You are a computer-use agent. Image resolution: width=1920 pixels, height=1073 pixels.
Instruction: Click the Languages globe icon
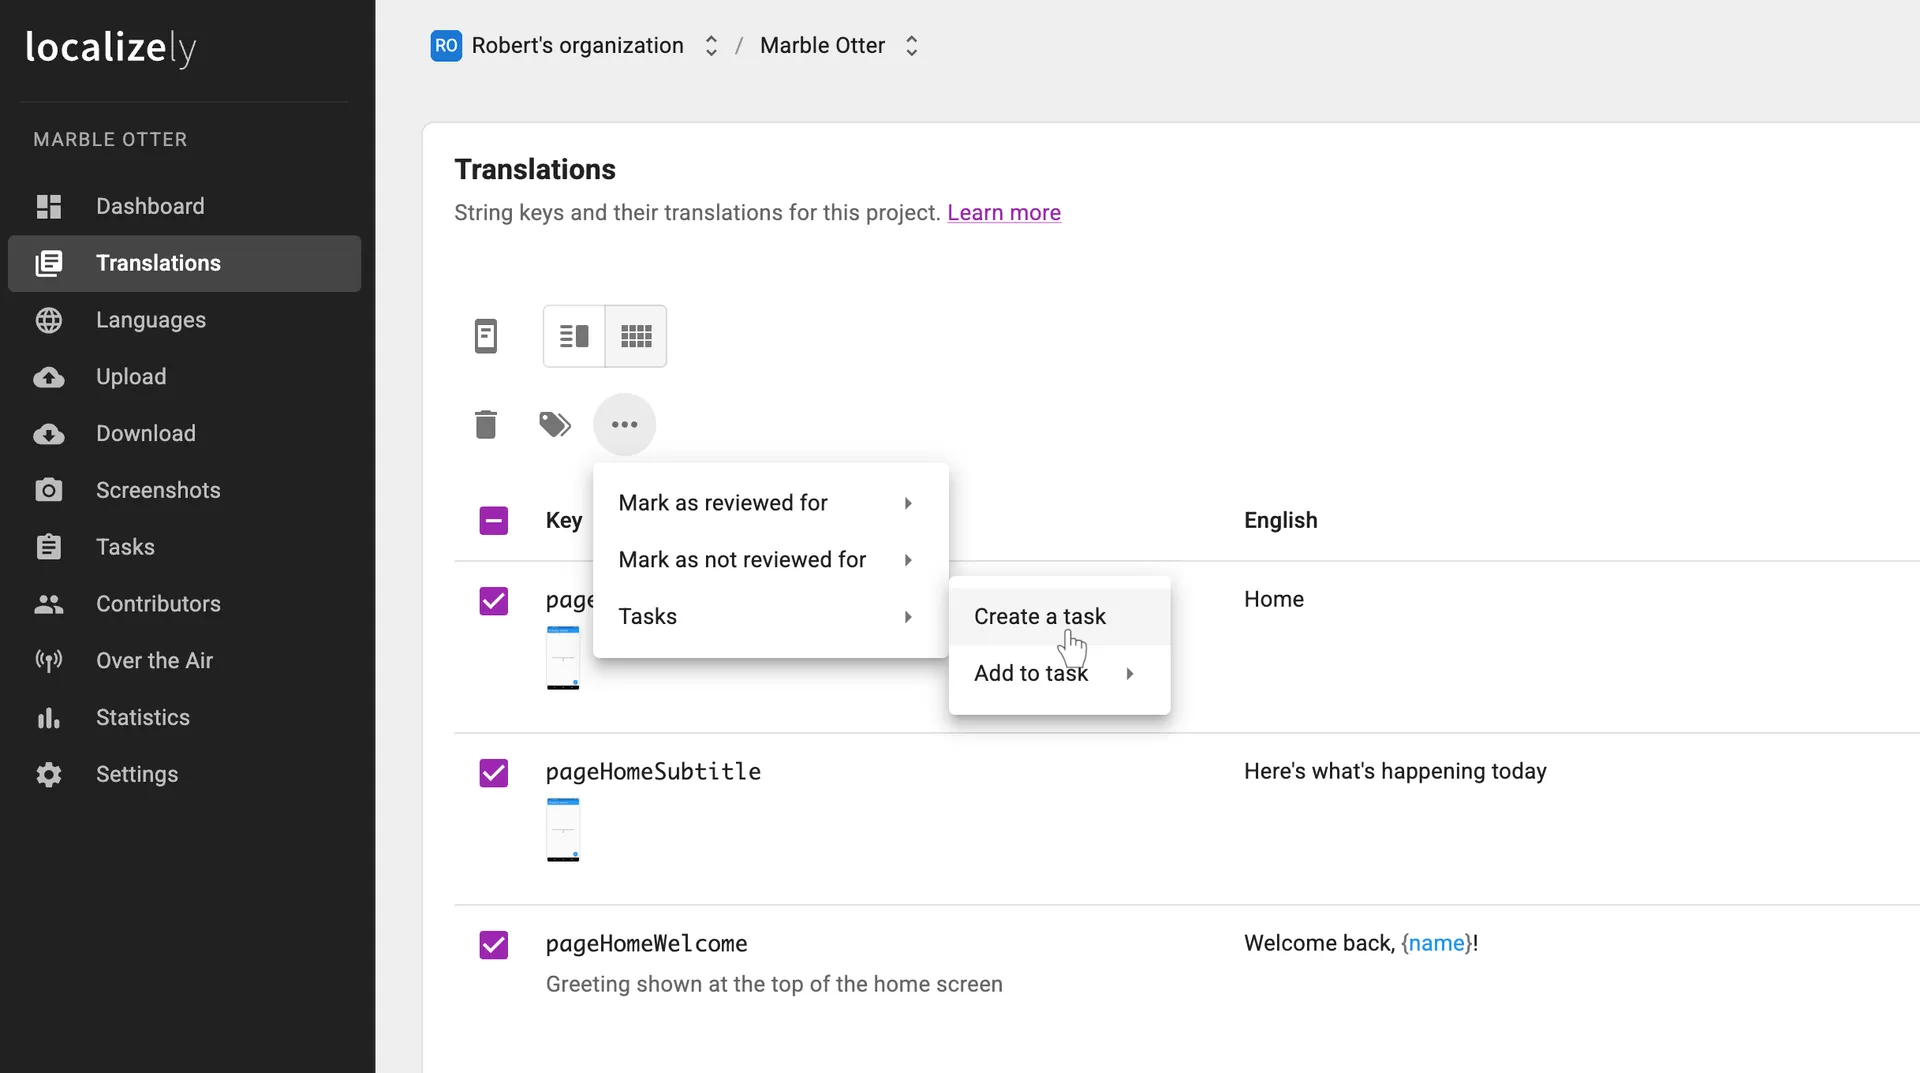[49, 320]
